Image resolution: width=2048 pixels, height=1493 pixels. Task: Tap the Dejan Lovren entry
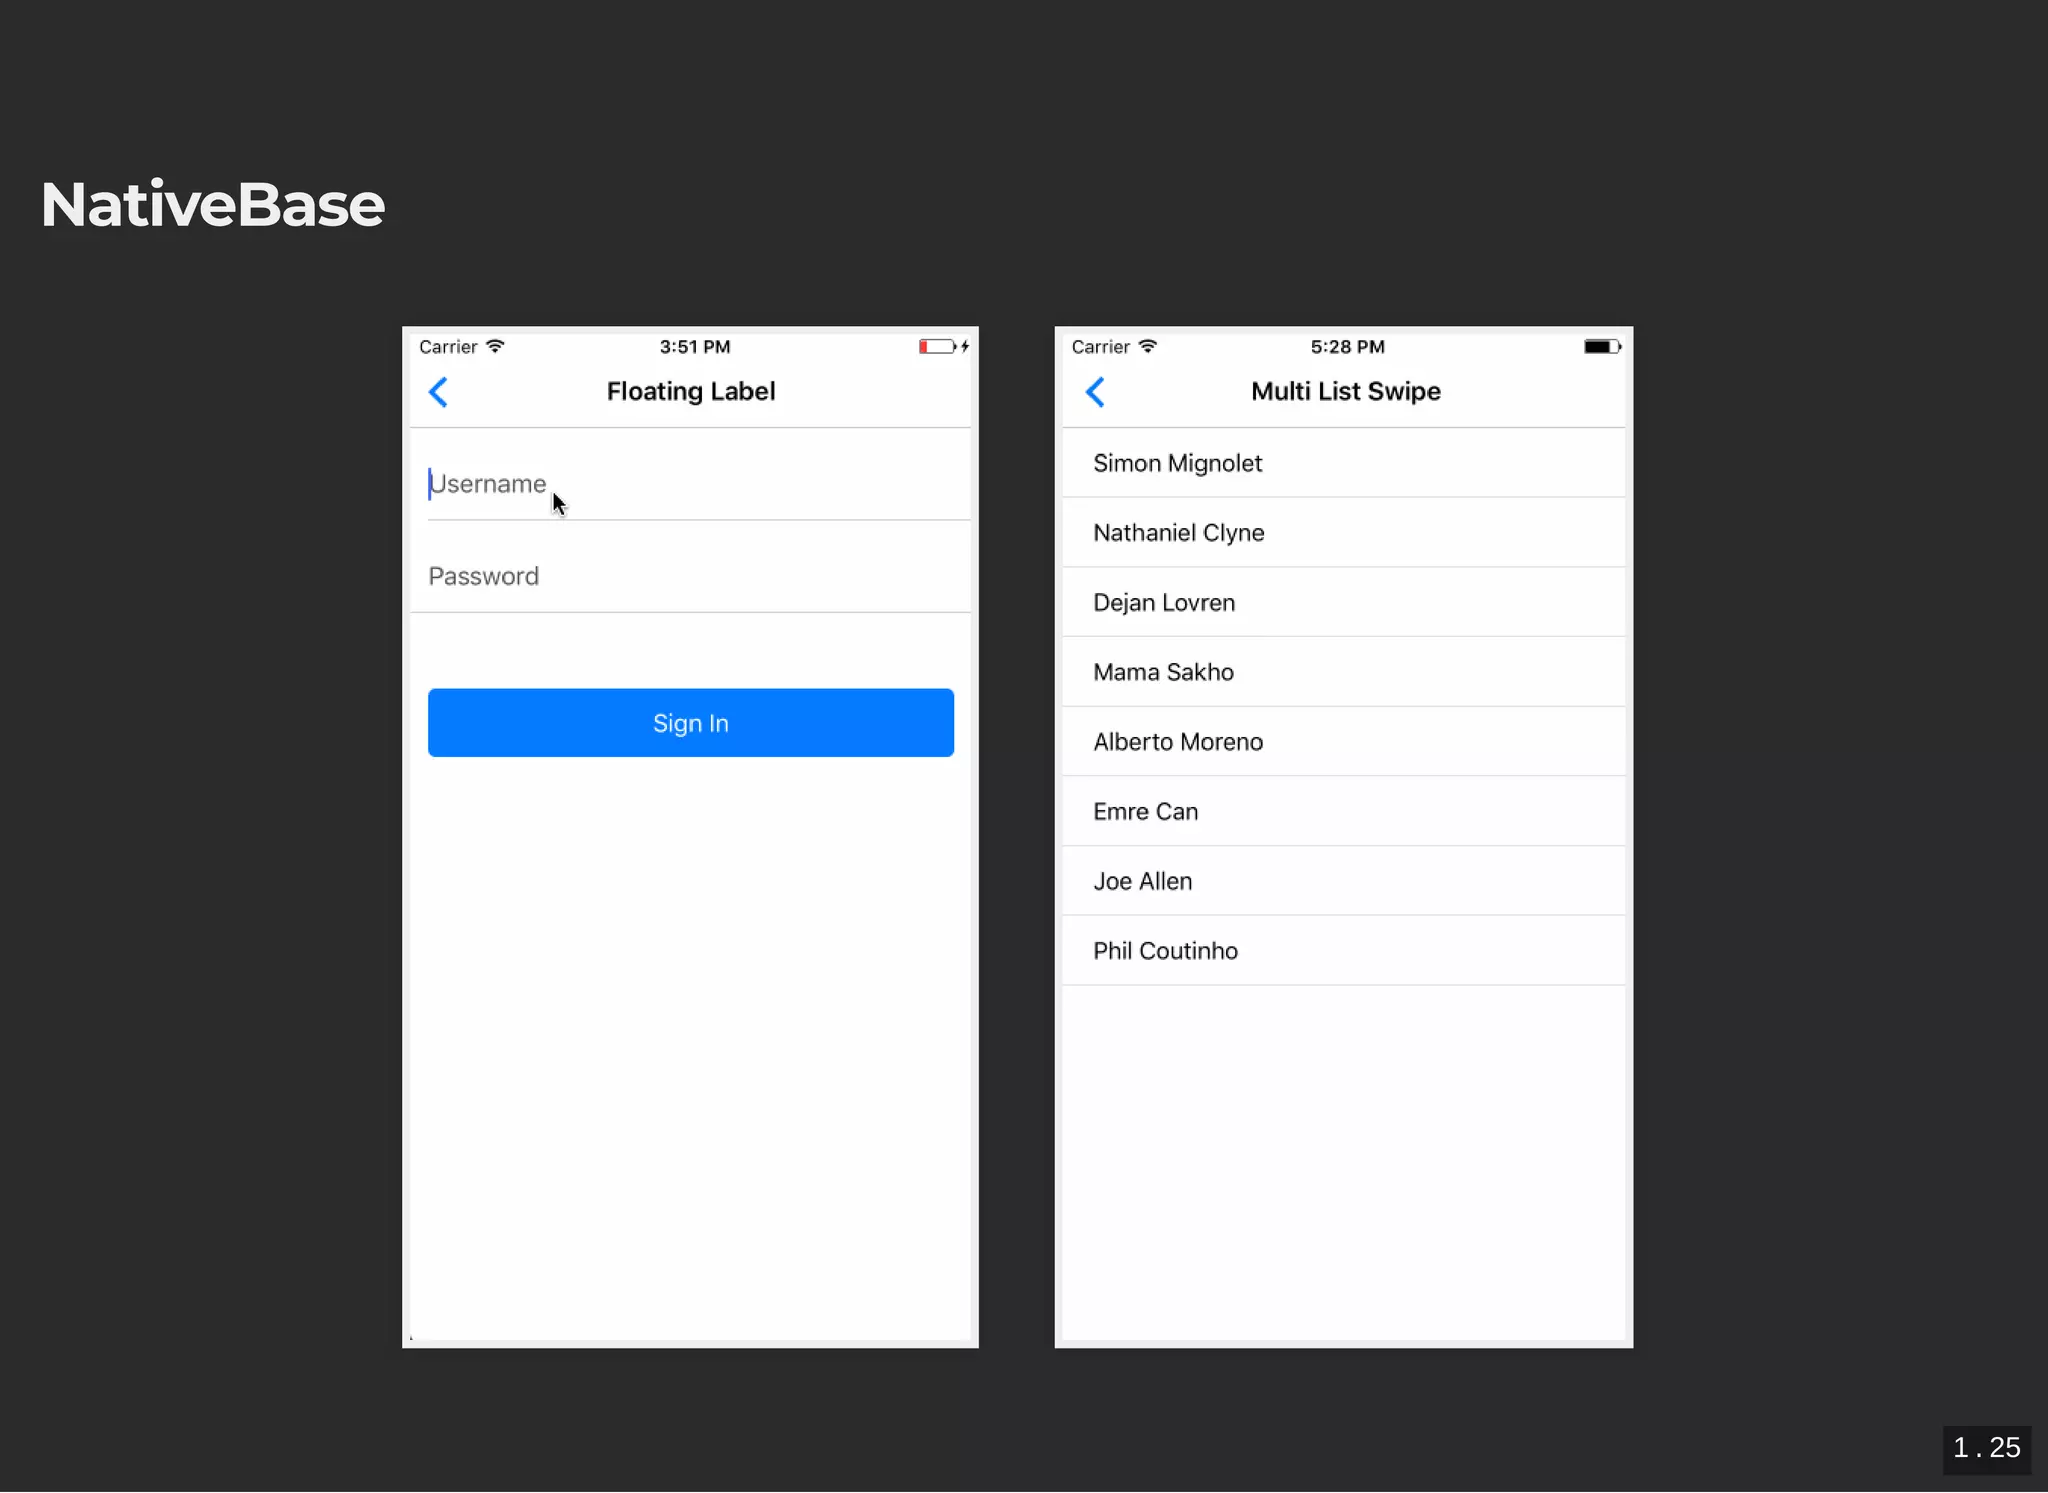pyautogui.click(x=1343, y=603)
